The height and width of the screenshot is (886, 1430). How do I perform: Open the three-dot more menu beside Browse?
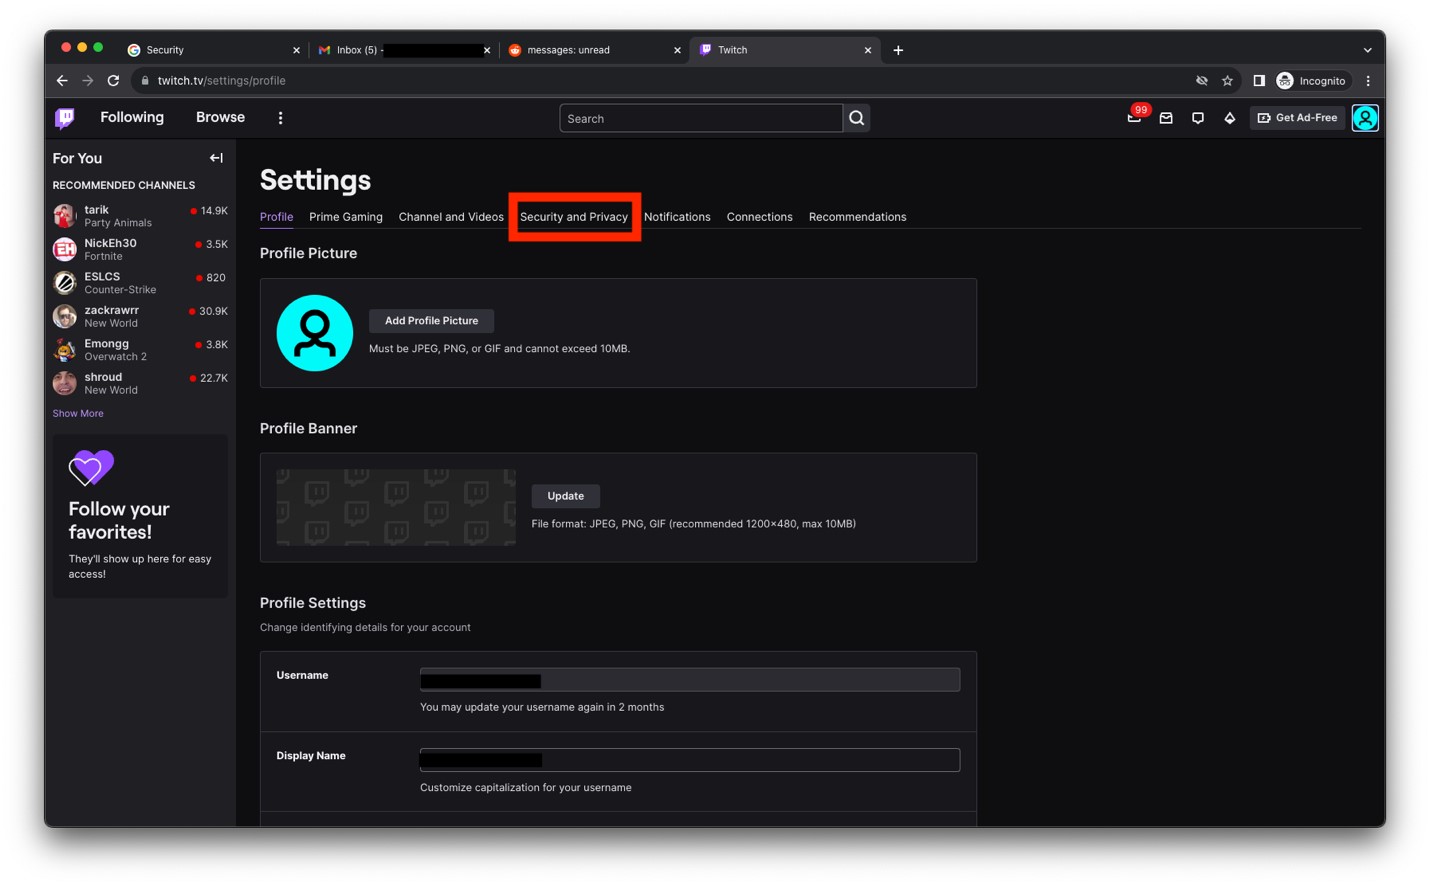click(x=280, y=118)
